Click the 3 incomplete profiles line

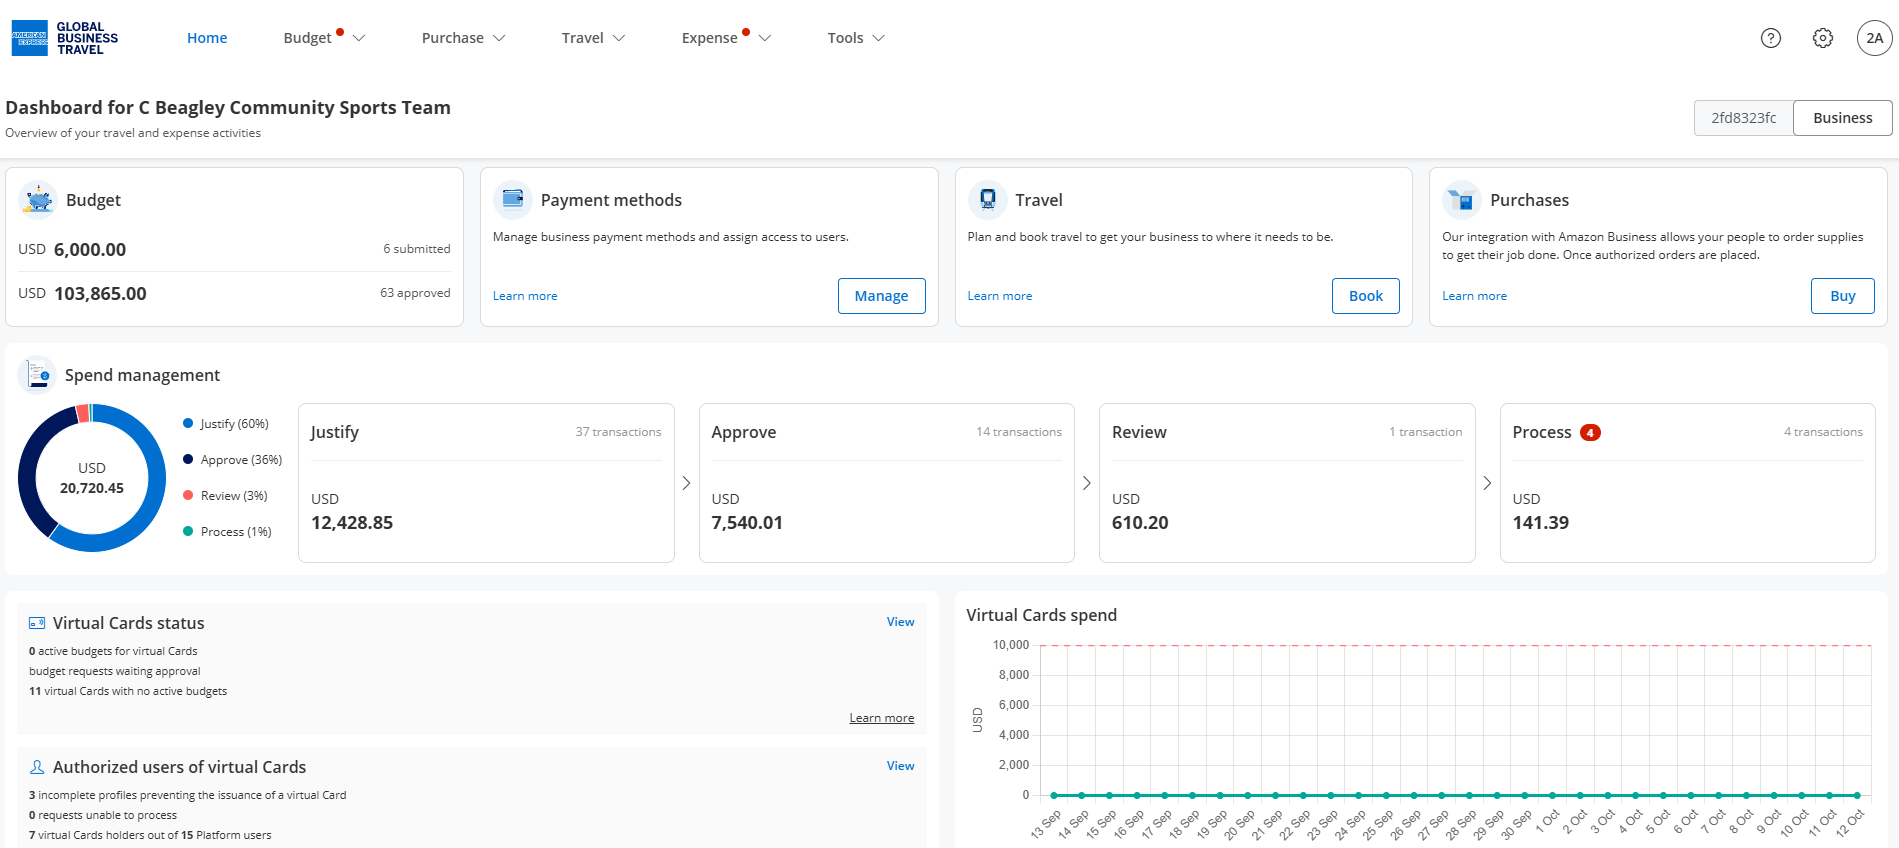click(188, 795)
